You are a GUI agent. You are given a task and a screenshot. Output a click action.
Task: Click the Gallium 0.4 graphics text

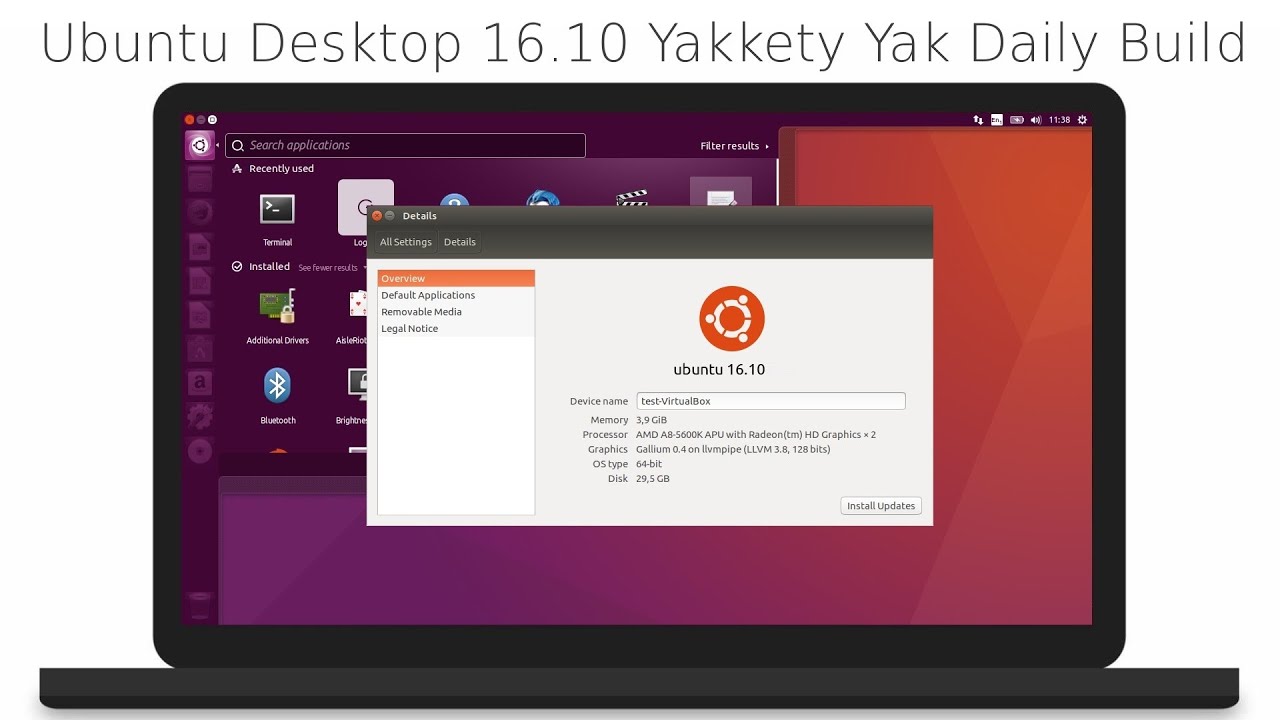(733, 450)
